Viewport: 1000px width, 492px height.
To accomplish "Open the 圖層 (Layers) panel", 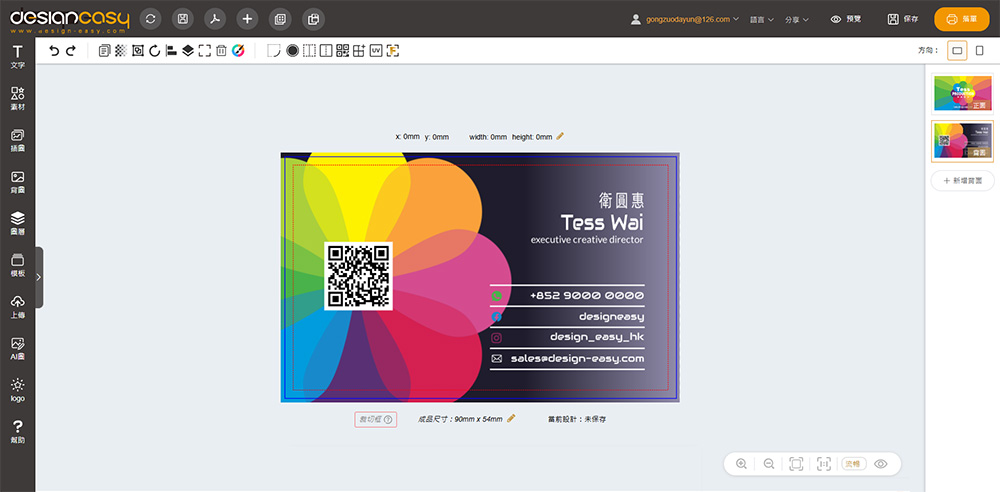I will tap(17, 224).
